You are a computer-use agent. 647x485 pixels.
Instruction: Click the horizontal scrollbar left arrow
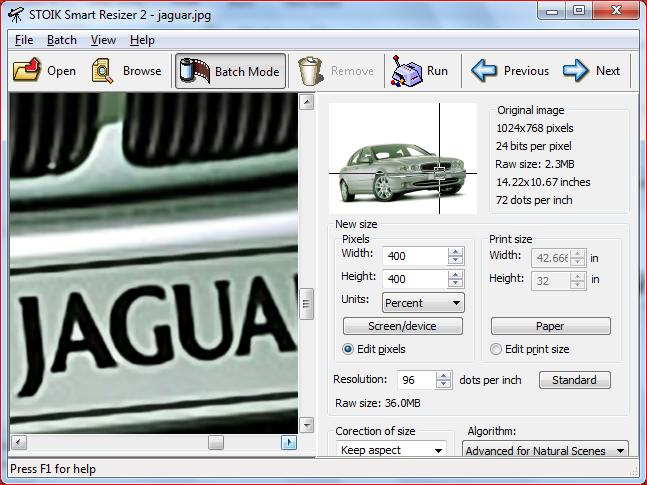coord(19,442)
